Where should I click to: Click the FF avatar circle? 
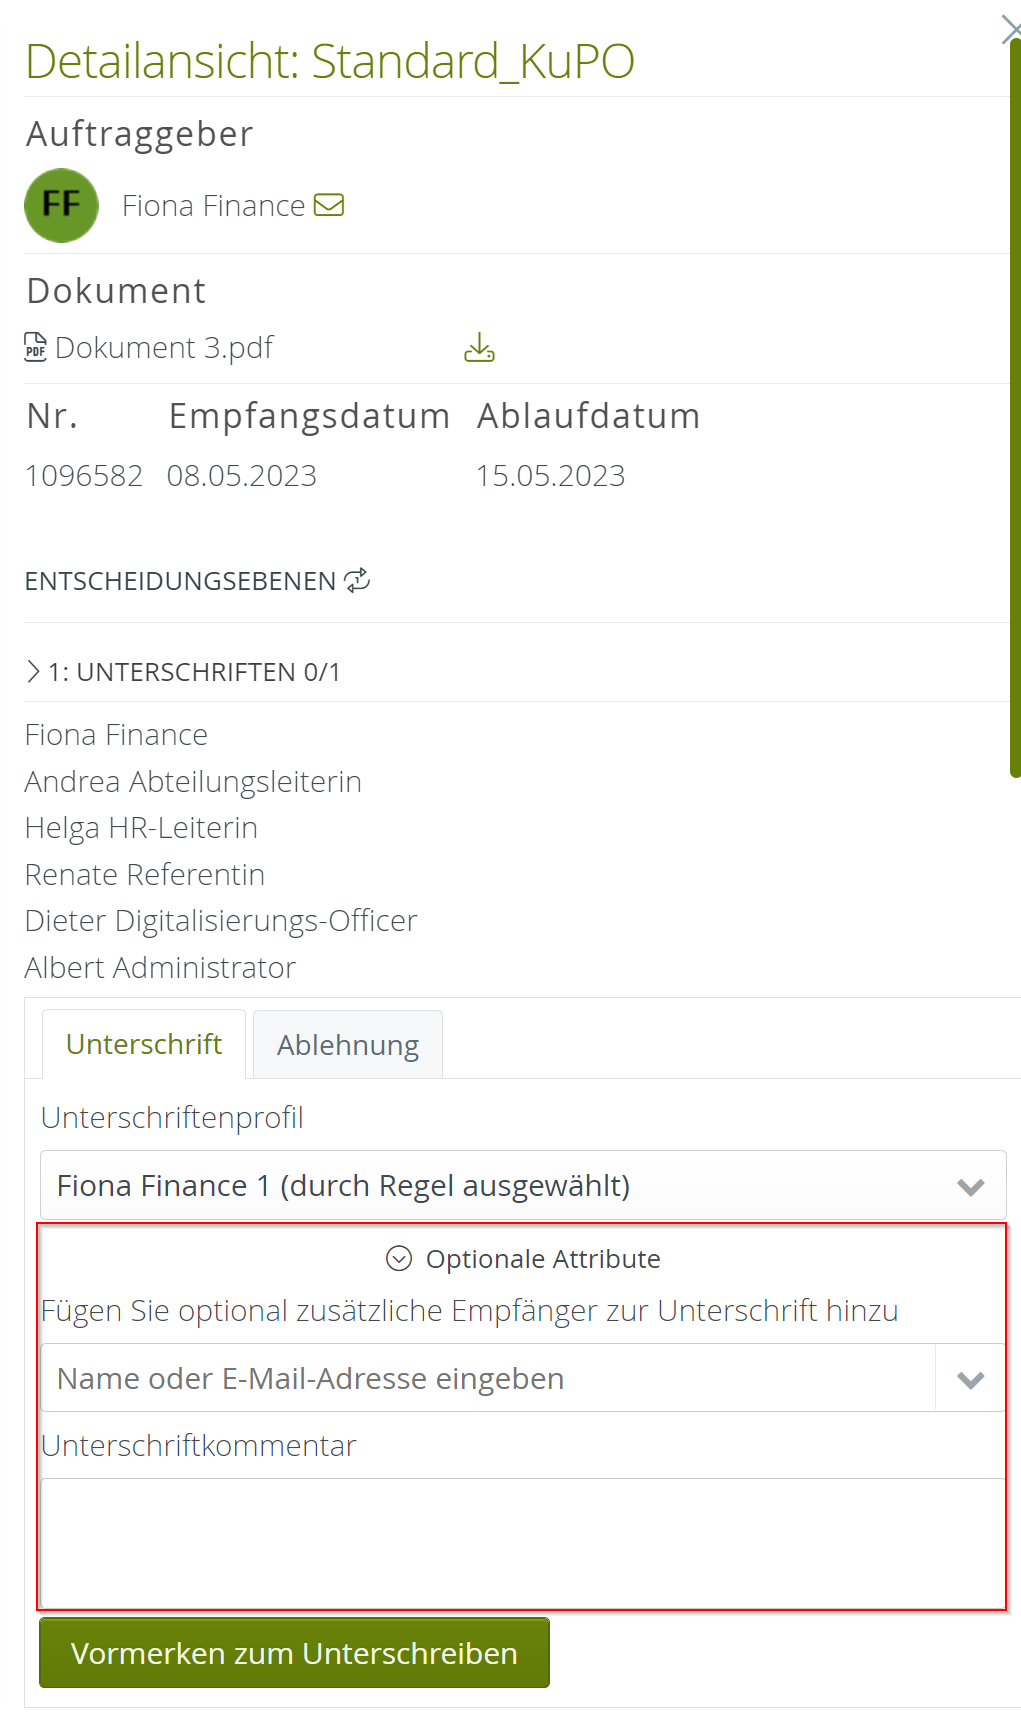pyautogui.click(x=61, y=205)
